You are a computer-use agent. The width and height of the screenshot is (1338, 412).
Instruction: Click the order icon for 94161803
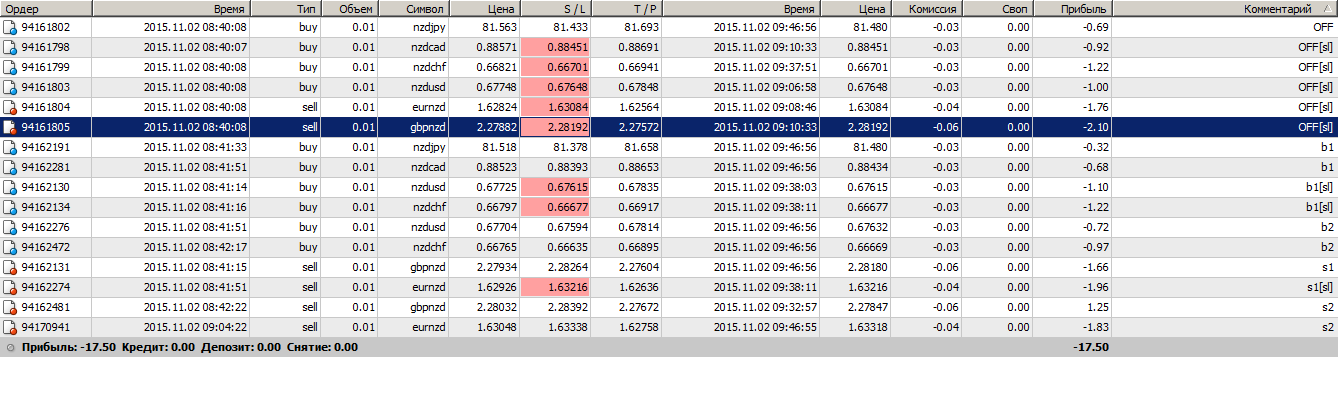pos(10,87)
